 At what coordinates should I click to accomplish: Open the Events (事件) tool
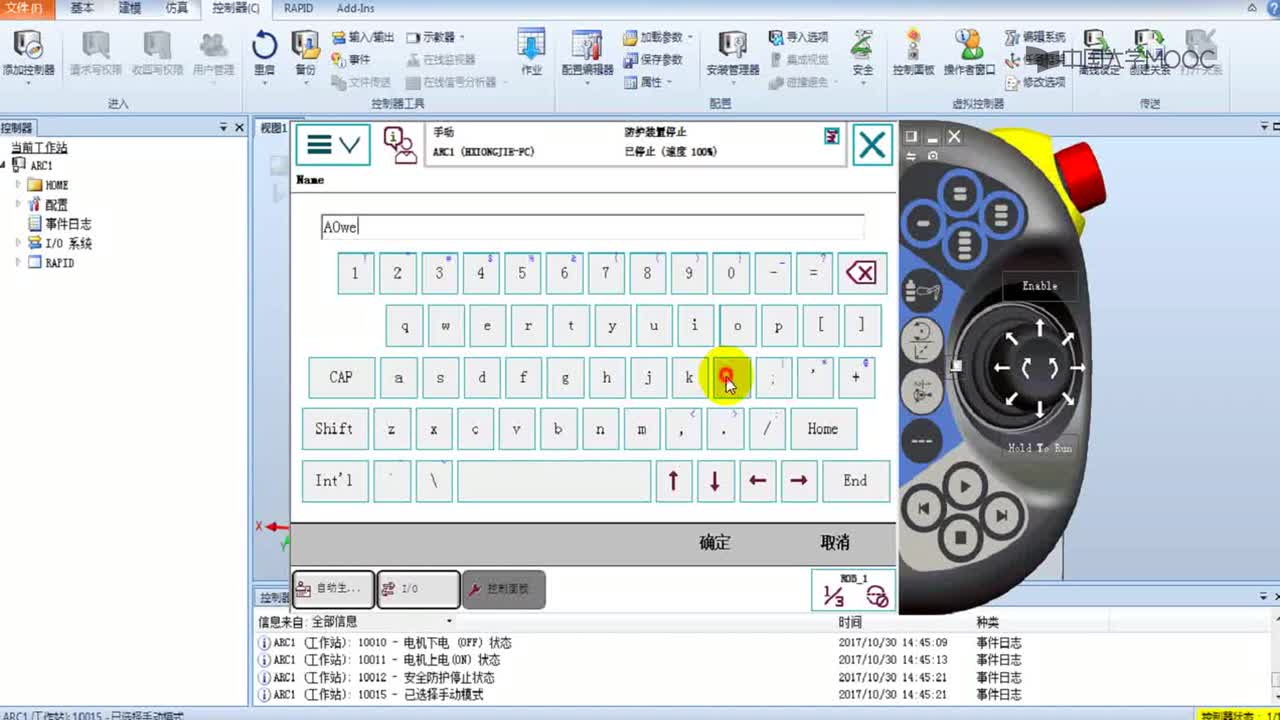click(351, 60)
